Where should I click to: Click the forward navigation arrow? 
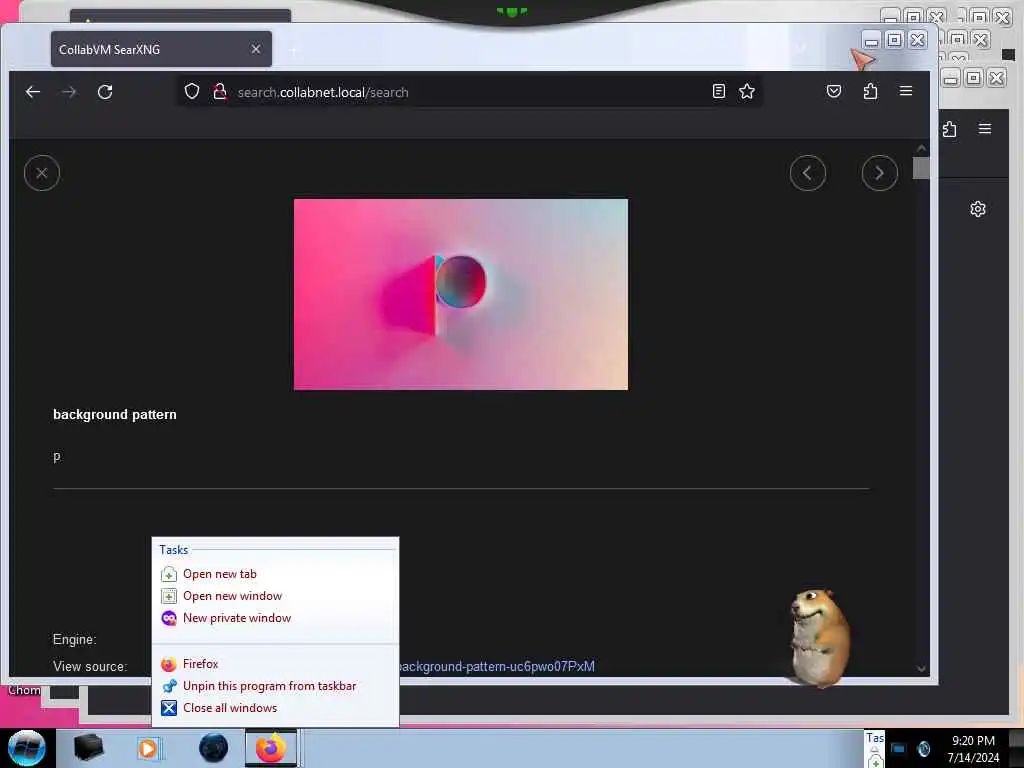[x=69, y=92]
